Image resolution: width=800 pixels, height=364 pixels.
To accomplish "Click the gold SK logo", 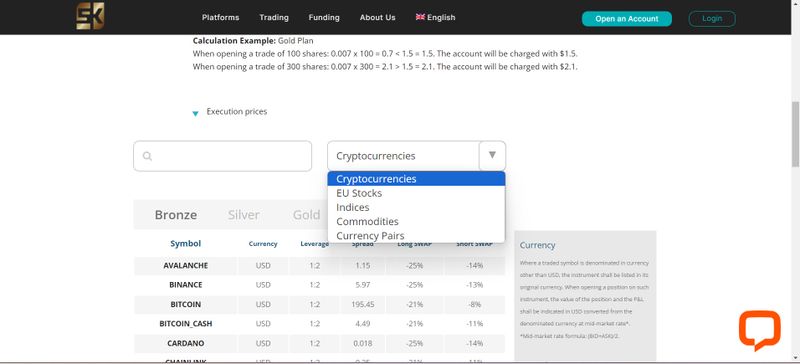I will coord(90,16).
